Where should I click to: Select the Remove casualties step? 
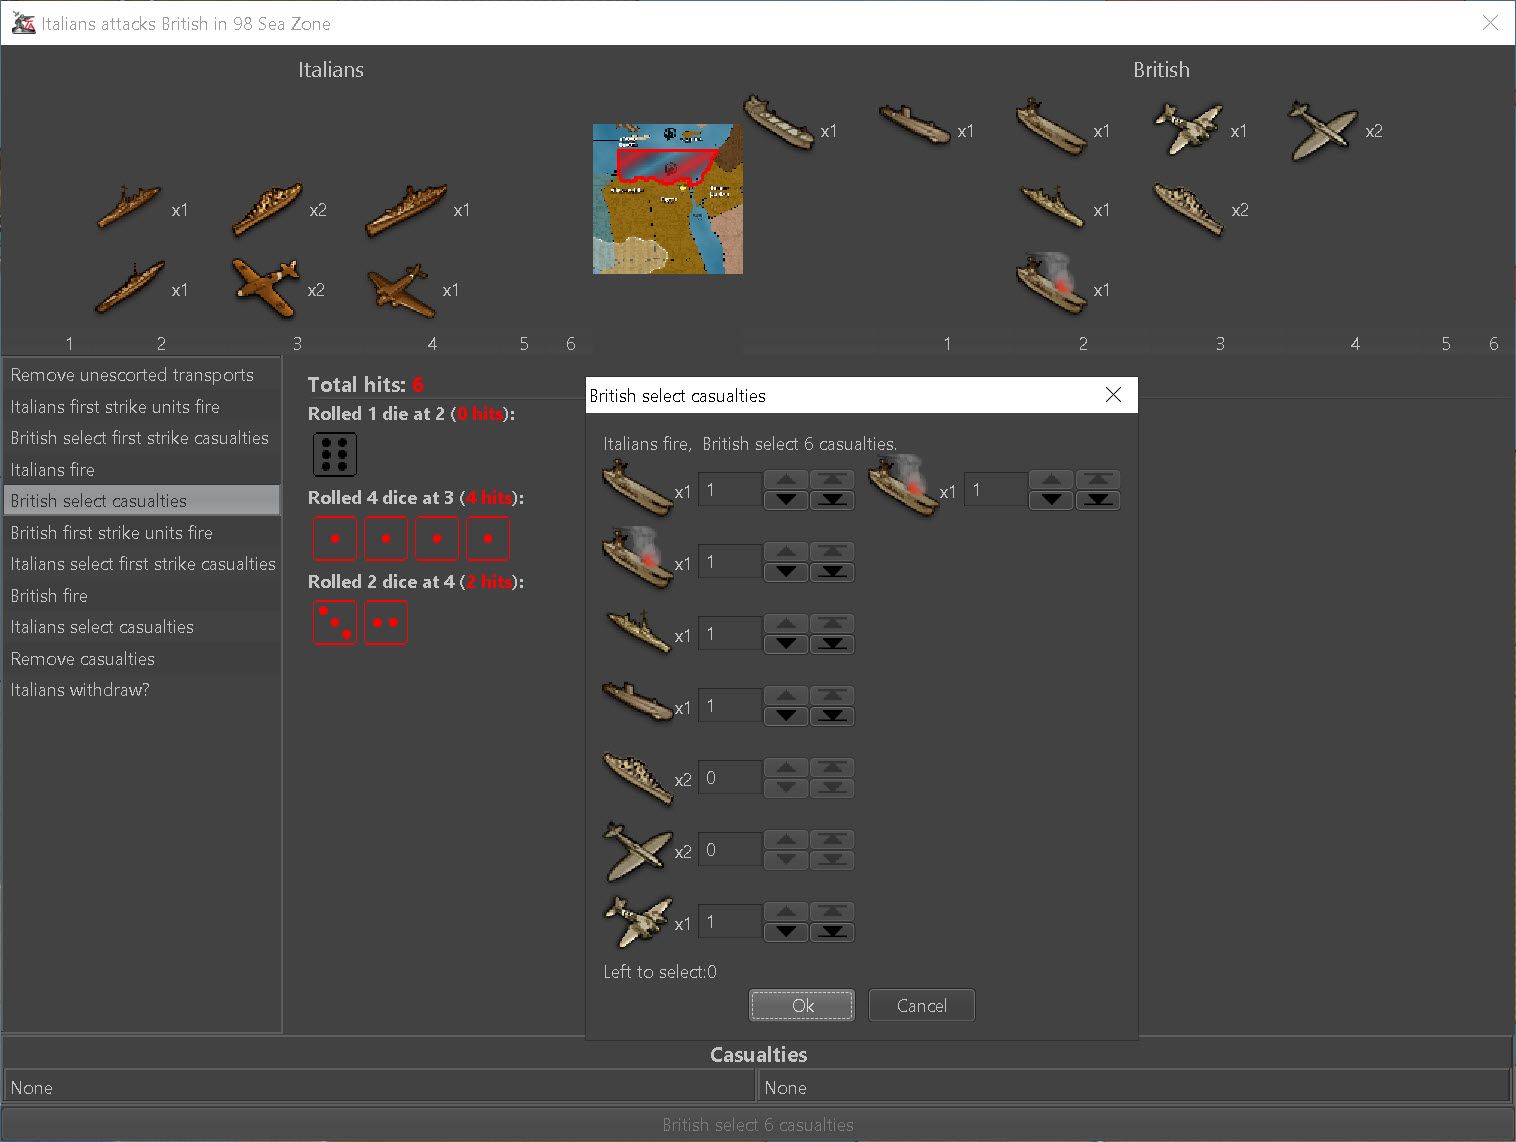coord(142,659)
